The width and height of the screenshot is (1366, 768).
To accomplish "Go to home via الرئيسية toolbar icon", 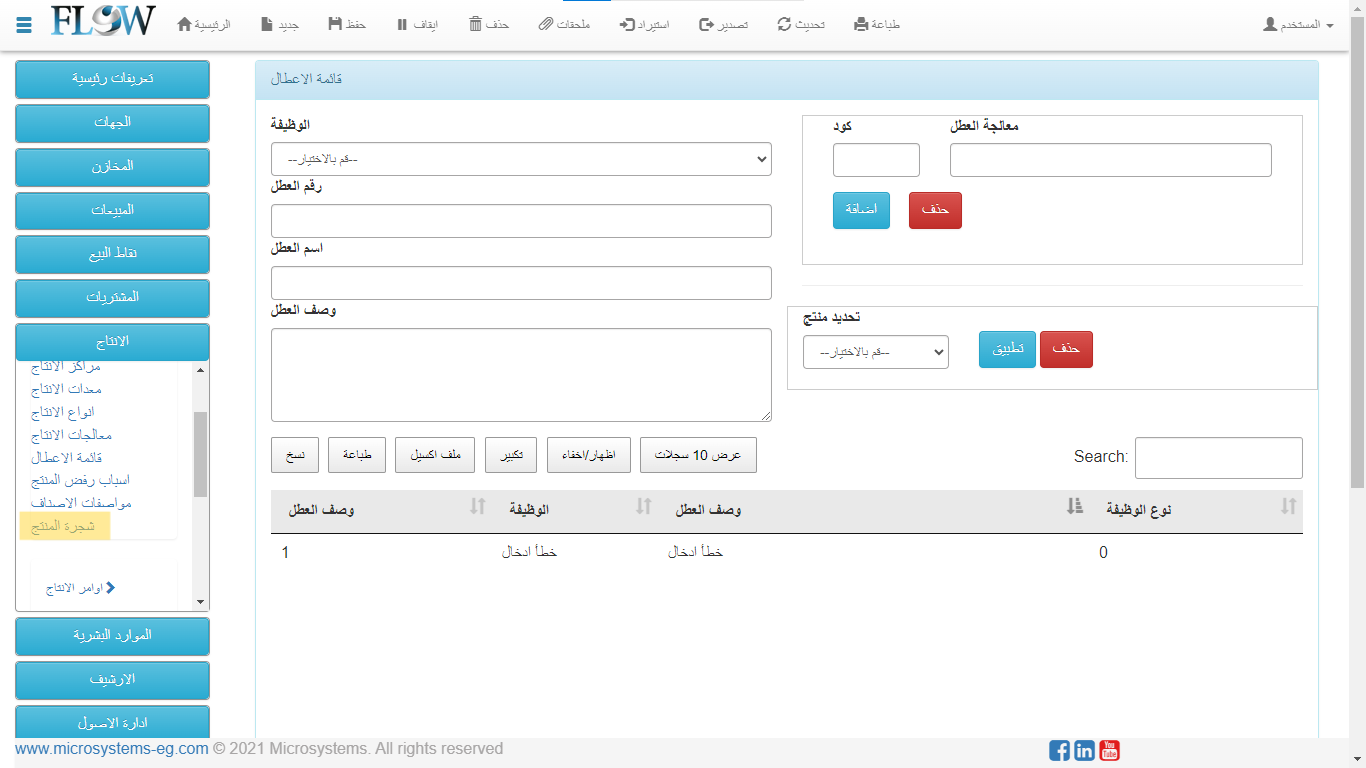I will point(184,24).
